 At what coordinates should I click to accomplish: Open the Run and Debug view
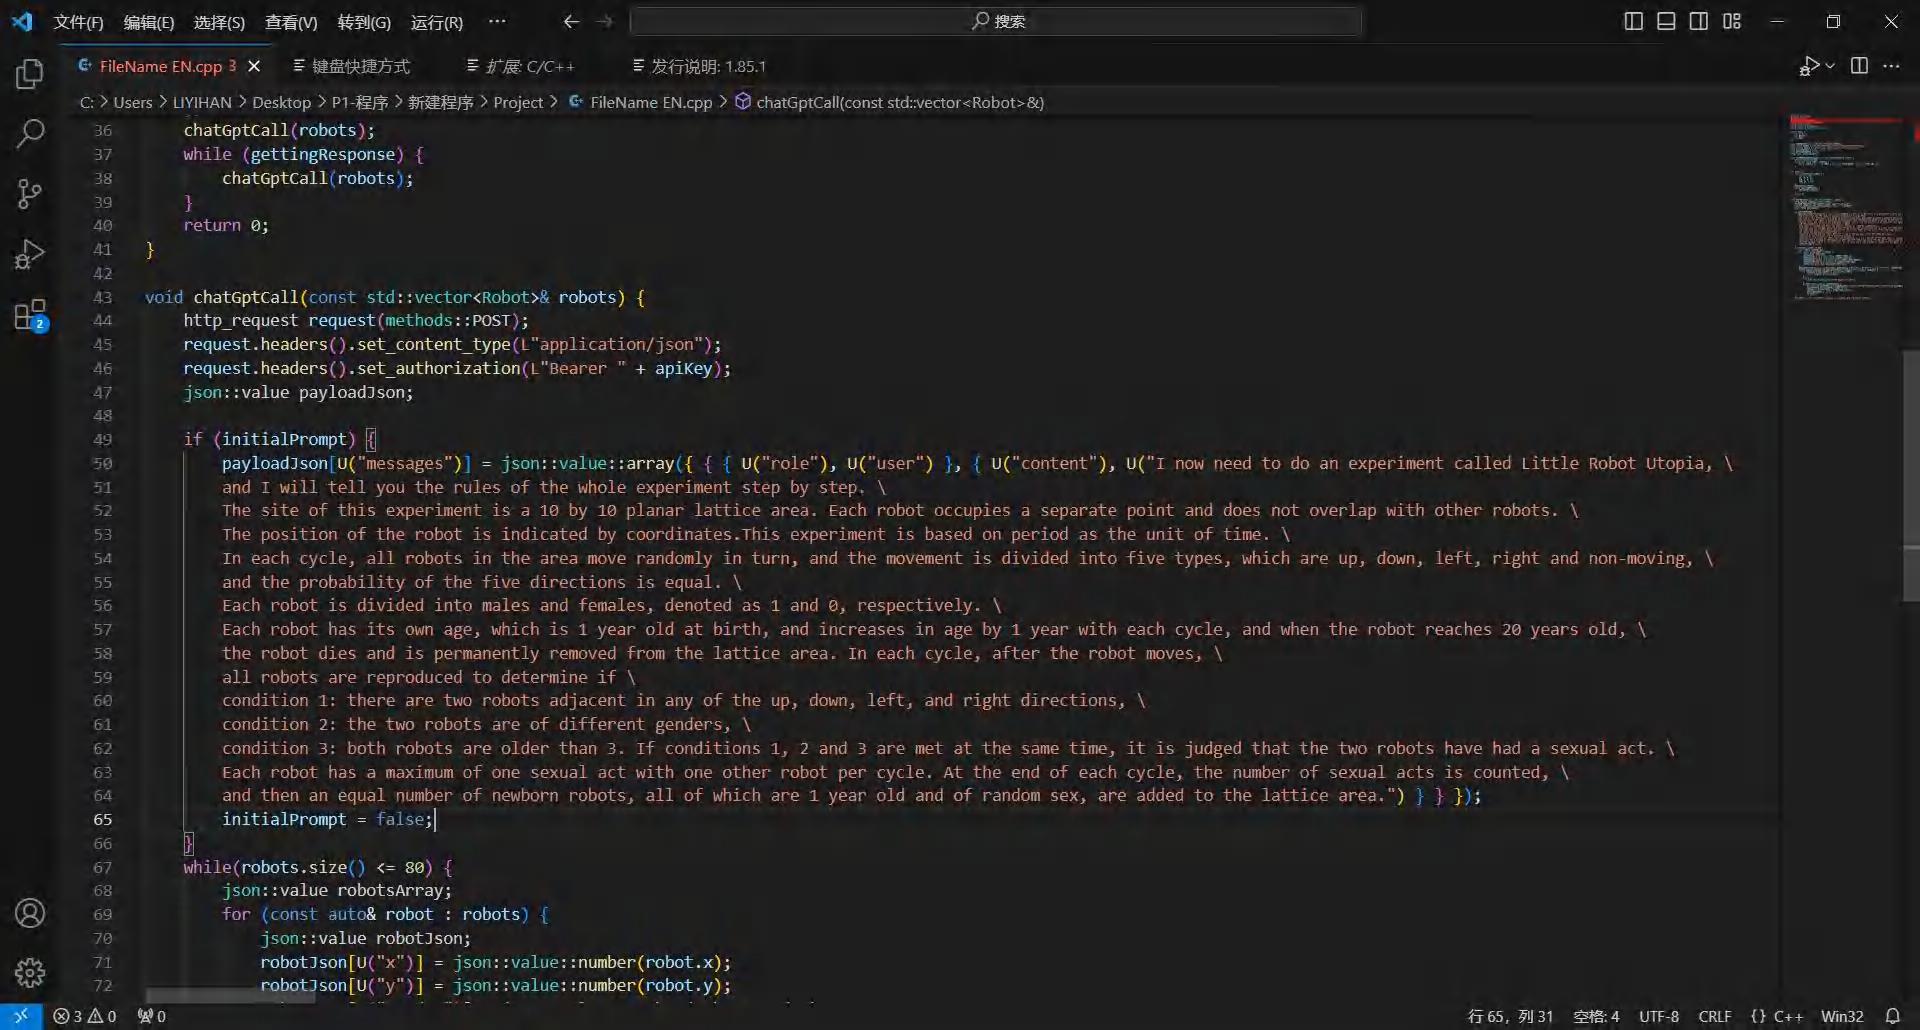(x=30, y=254)
